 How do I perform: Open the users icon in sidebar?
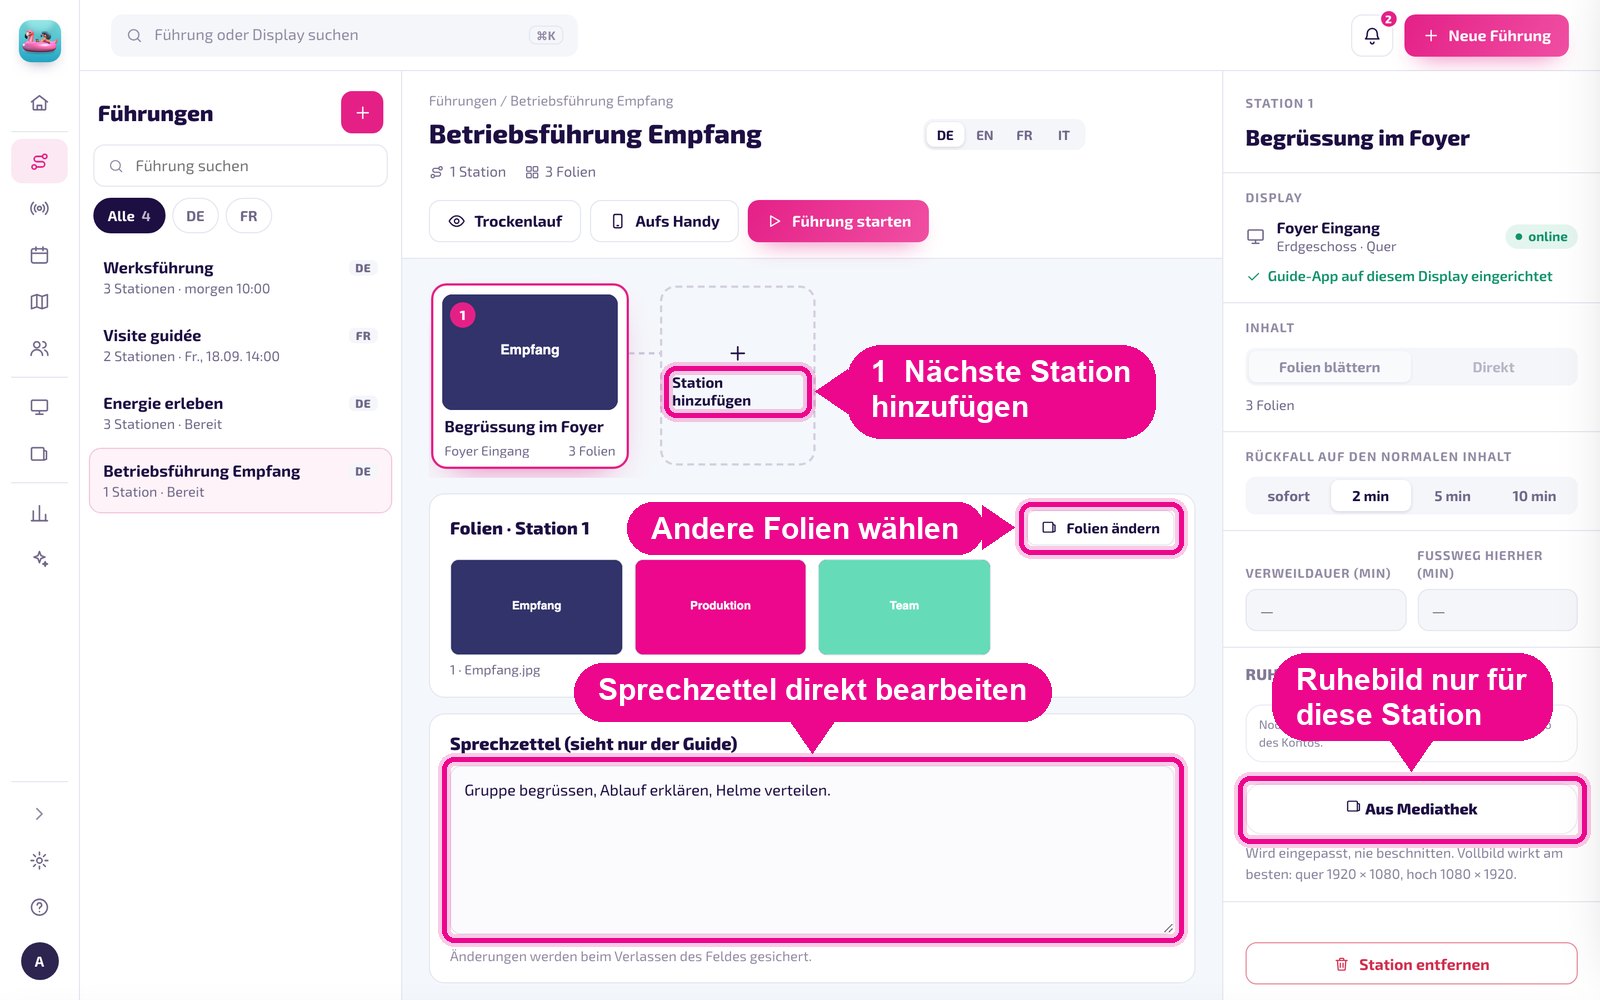click(39, 349)
